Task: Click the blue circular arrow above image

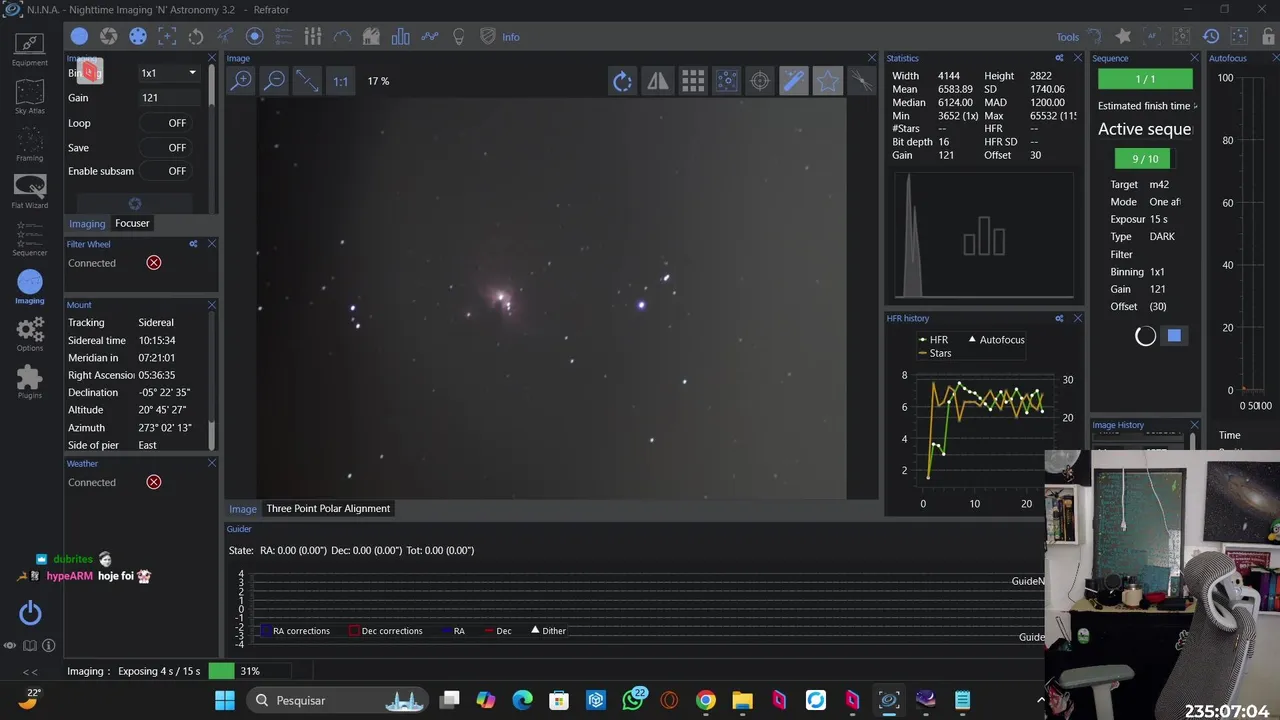Action: pos(623,81)
